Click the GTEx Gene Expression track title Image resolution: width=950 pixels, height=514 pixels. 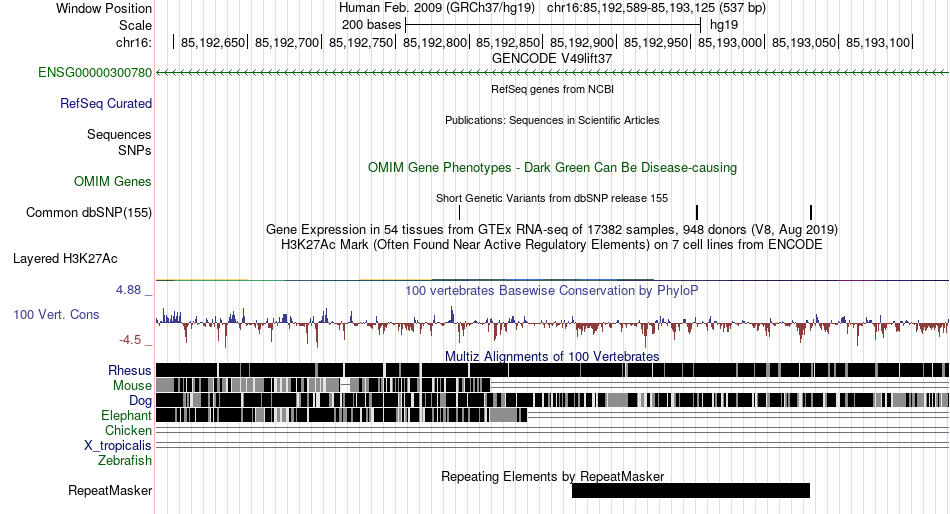[552, 230]
